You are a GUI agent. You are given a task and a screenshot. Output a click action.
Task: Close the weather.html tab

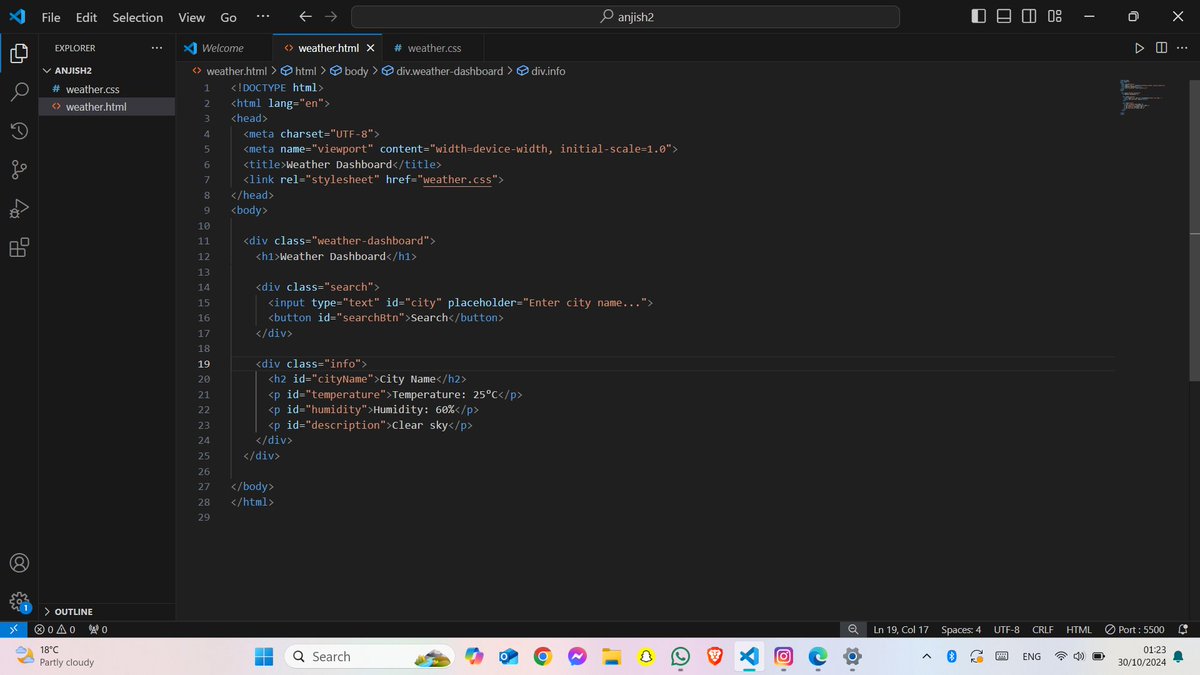pos(371,47)
